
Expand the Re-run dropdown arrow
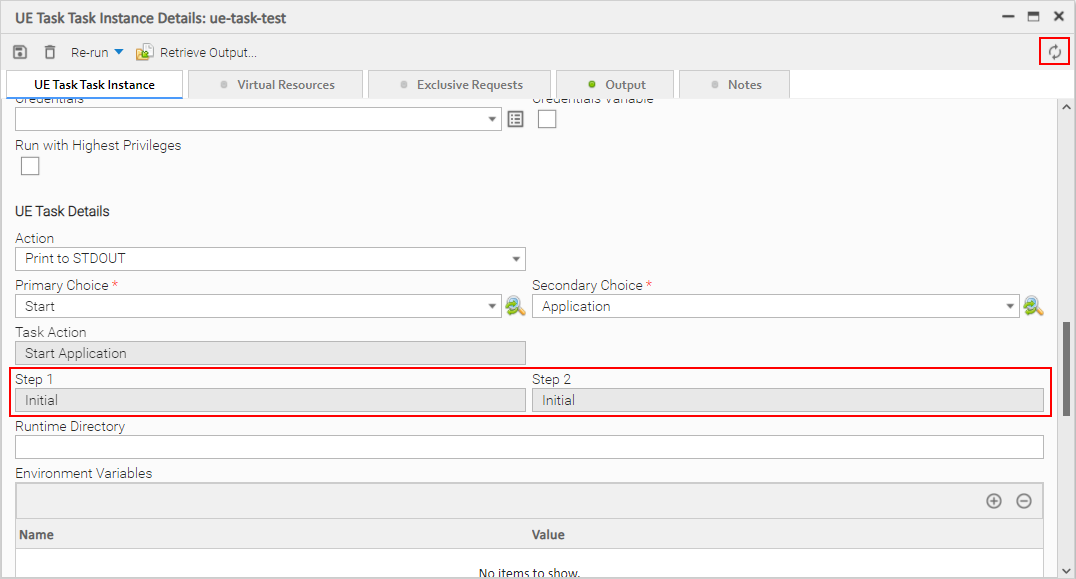click(x=119, y=52)
